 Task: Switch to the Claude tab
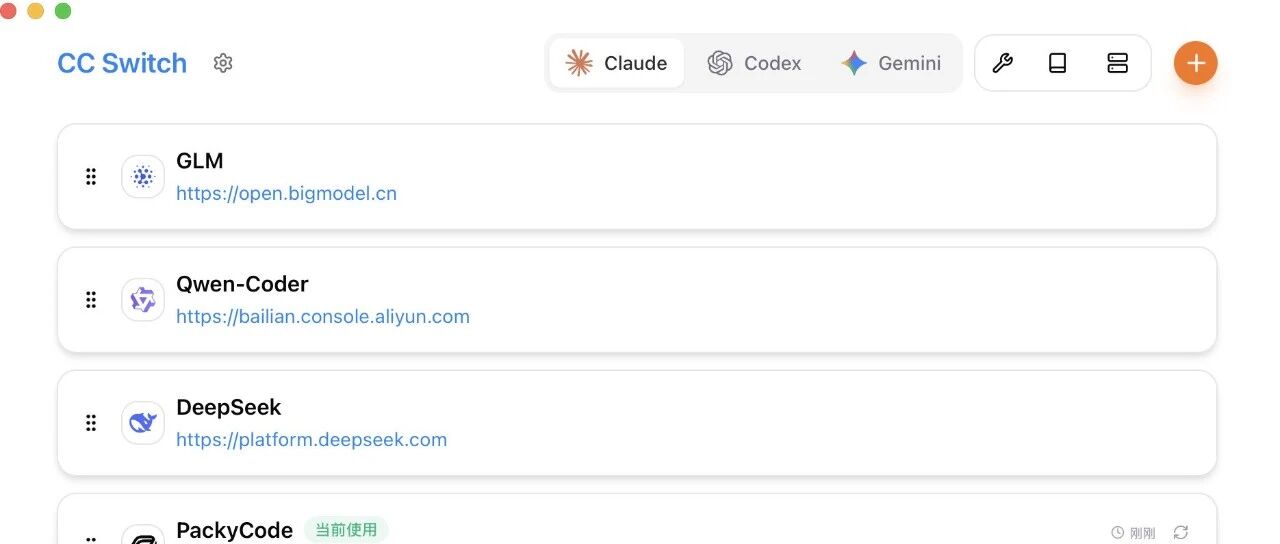[617, 63]
